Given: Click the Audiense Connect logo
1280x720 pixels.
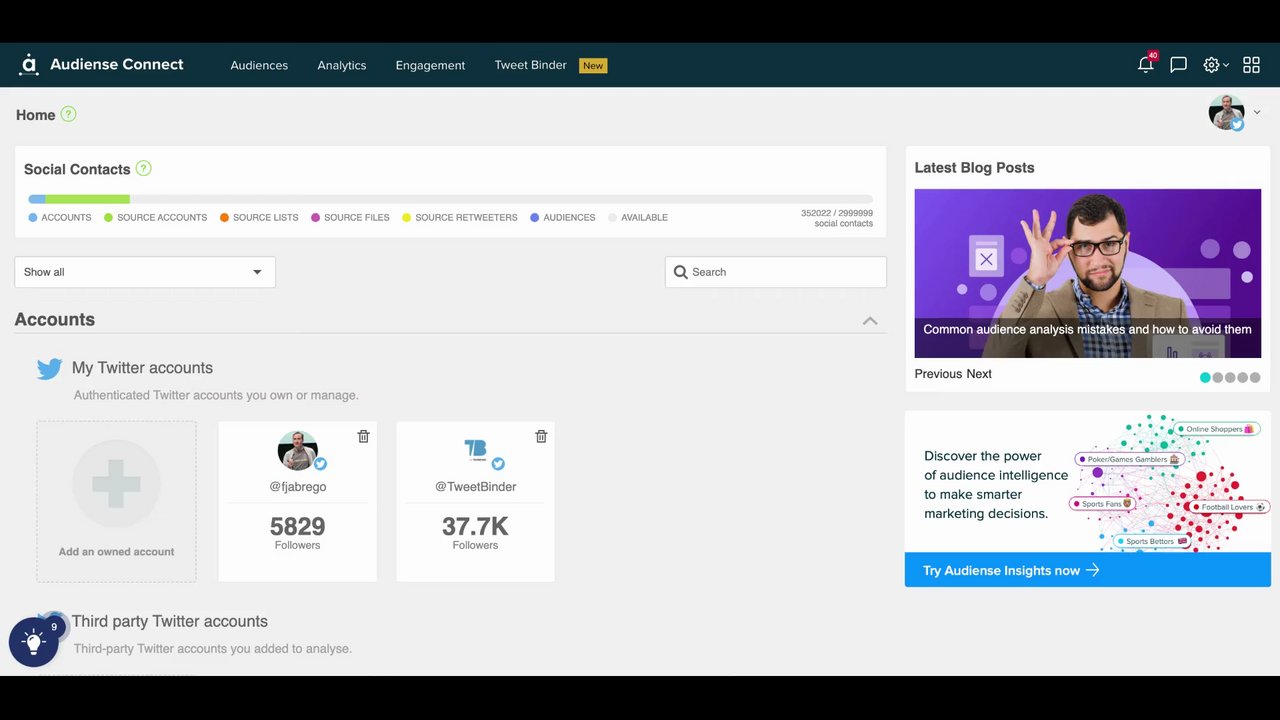Looking at the screenshot, I should click(x=101, y=65).
